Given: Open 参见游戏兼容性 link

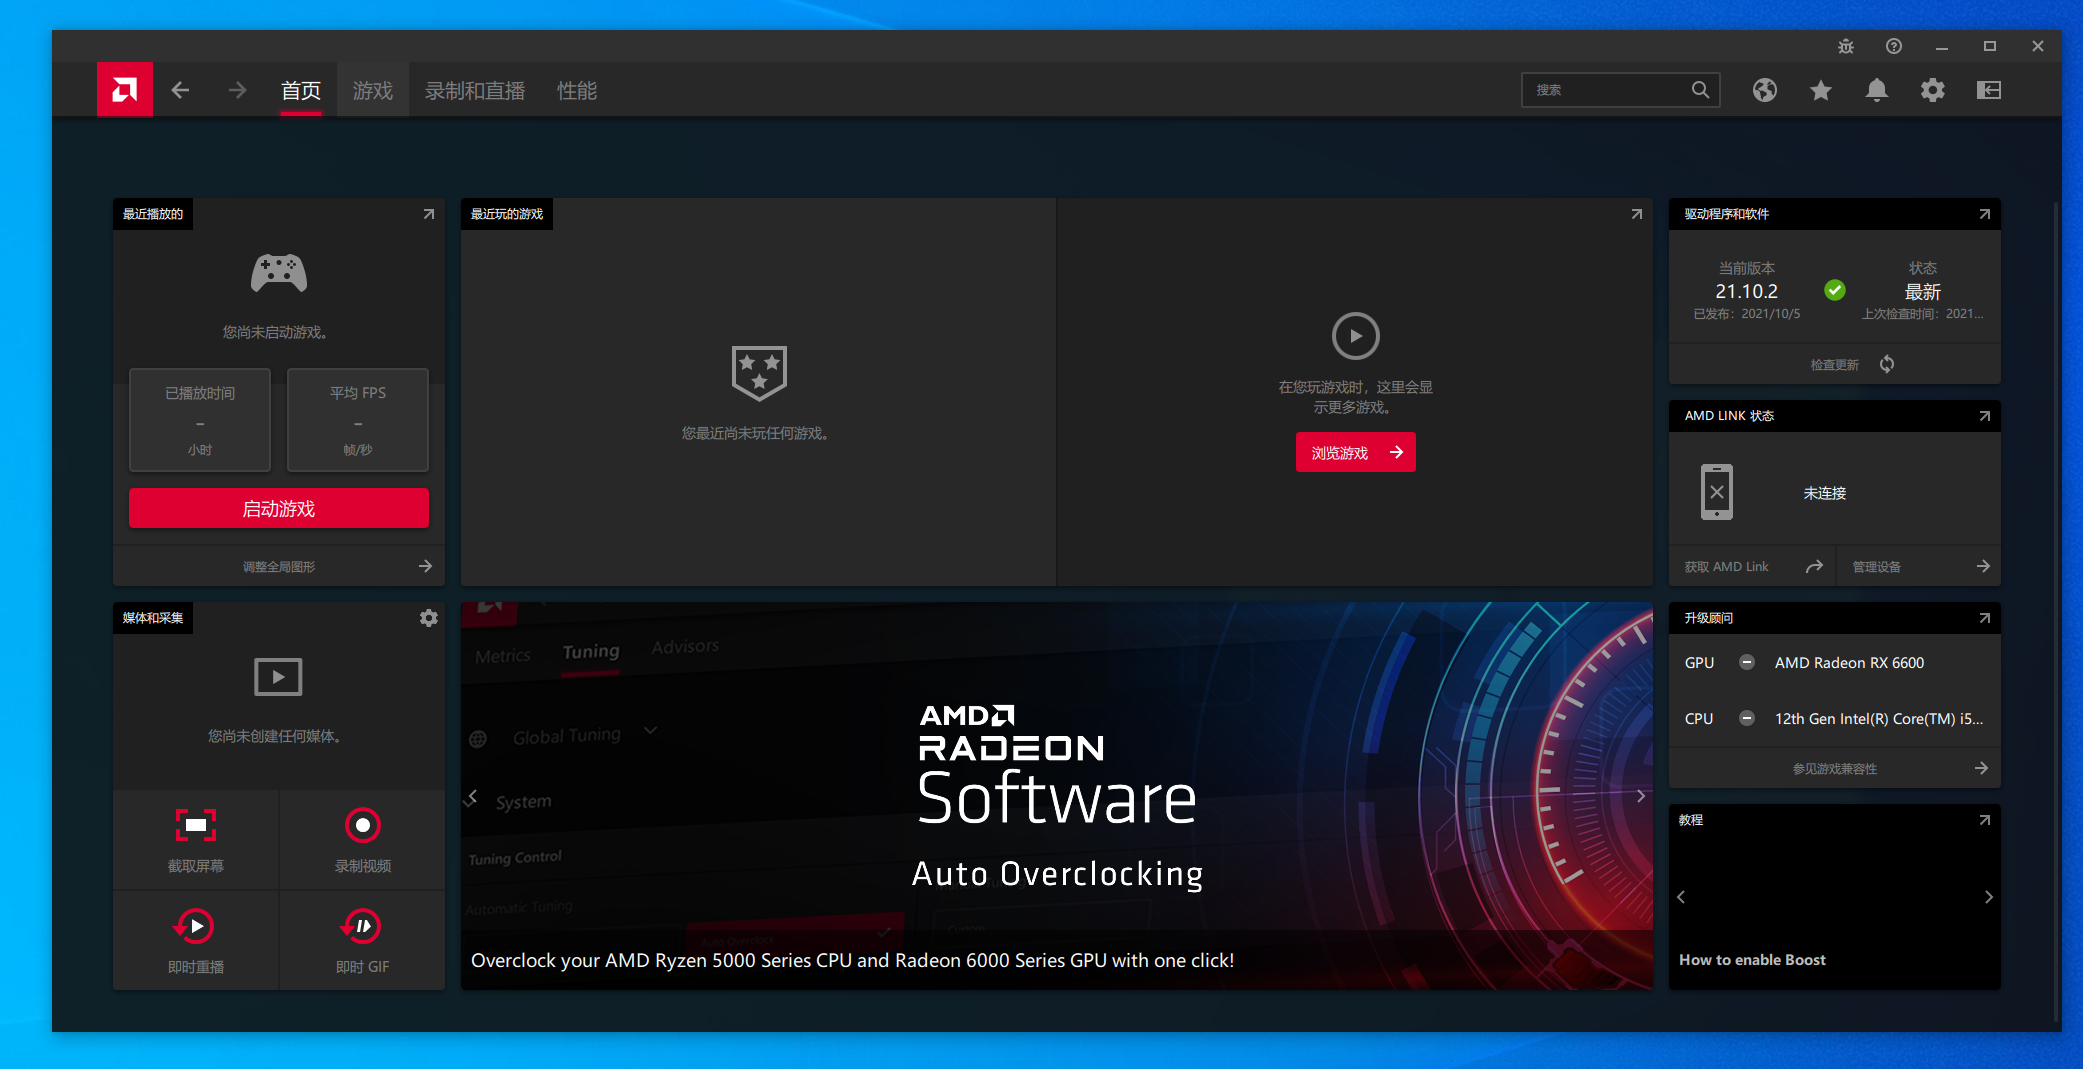Looking at the screenshot, I should point(1835,768).
